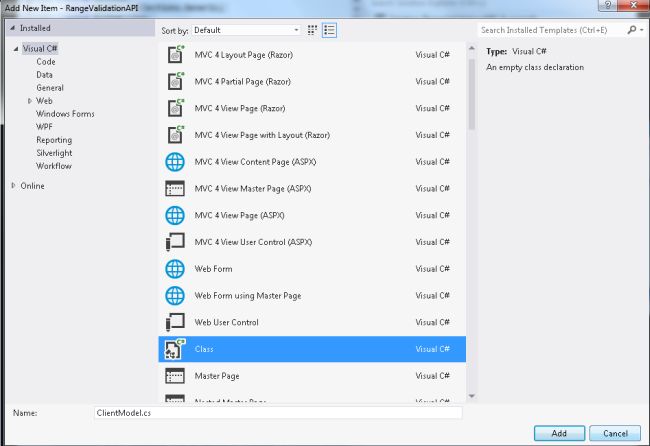Select the Visual C# tree category
Image resolution: width=650 pixels, height=446 pixels.
[40, 48]
